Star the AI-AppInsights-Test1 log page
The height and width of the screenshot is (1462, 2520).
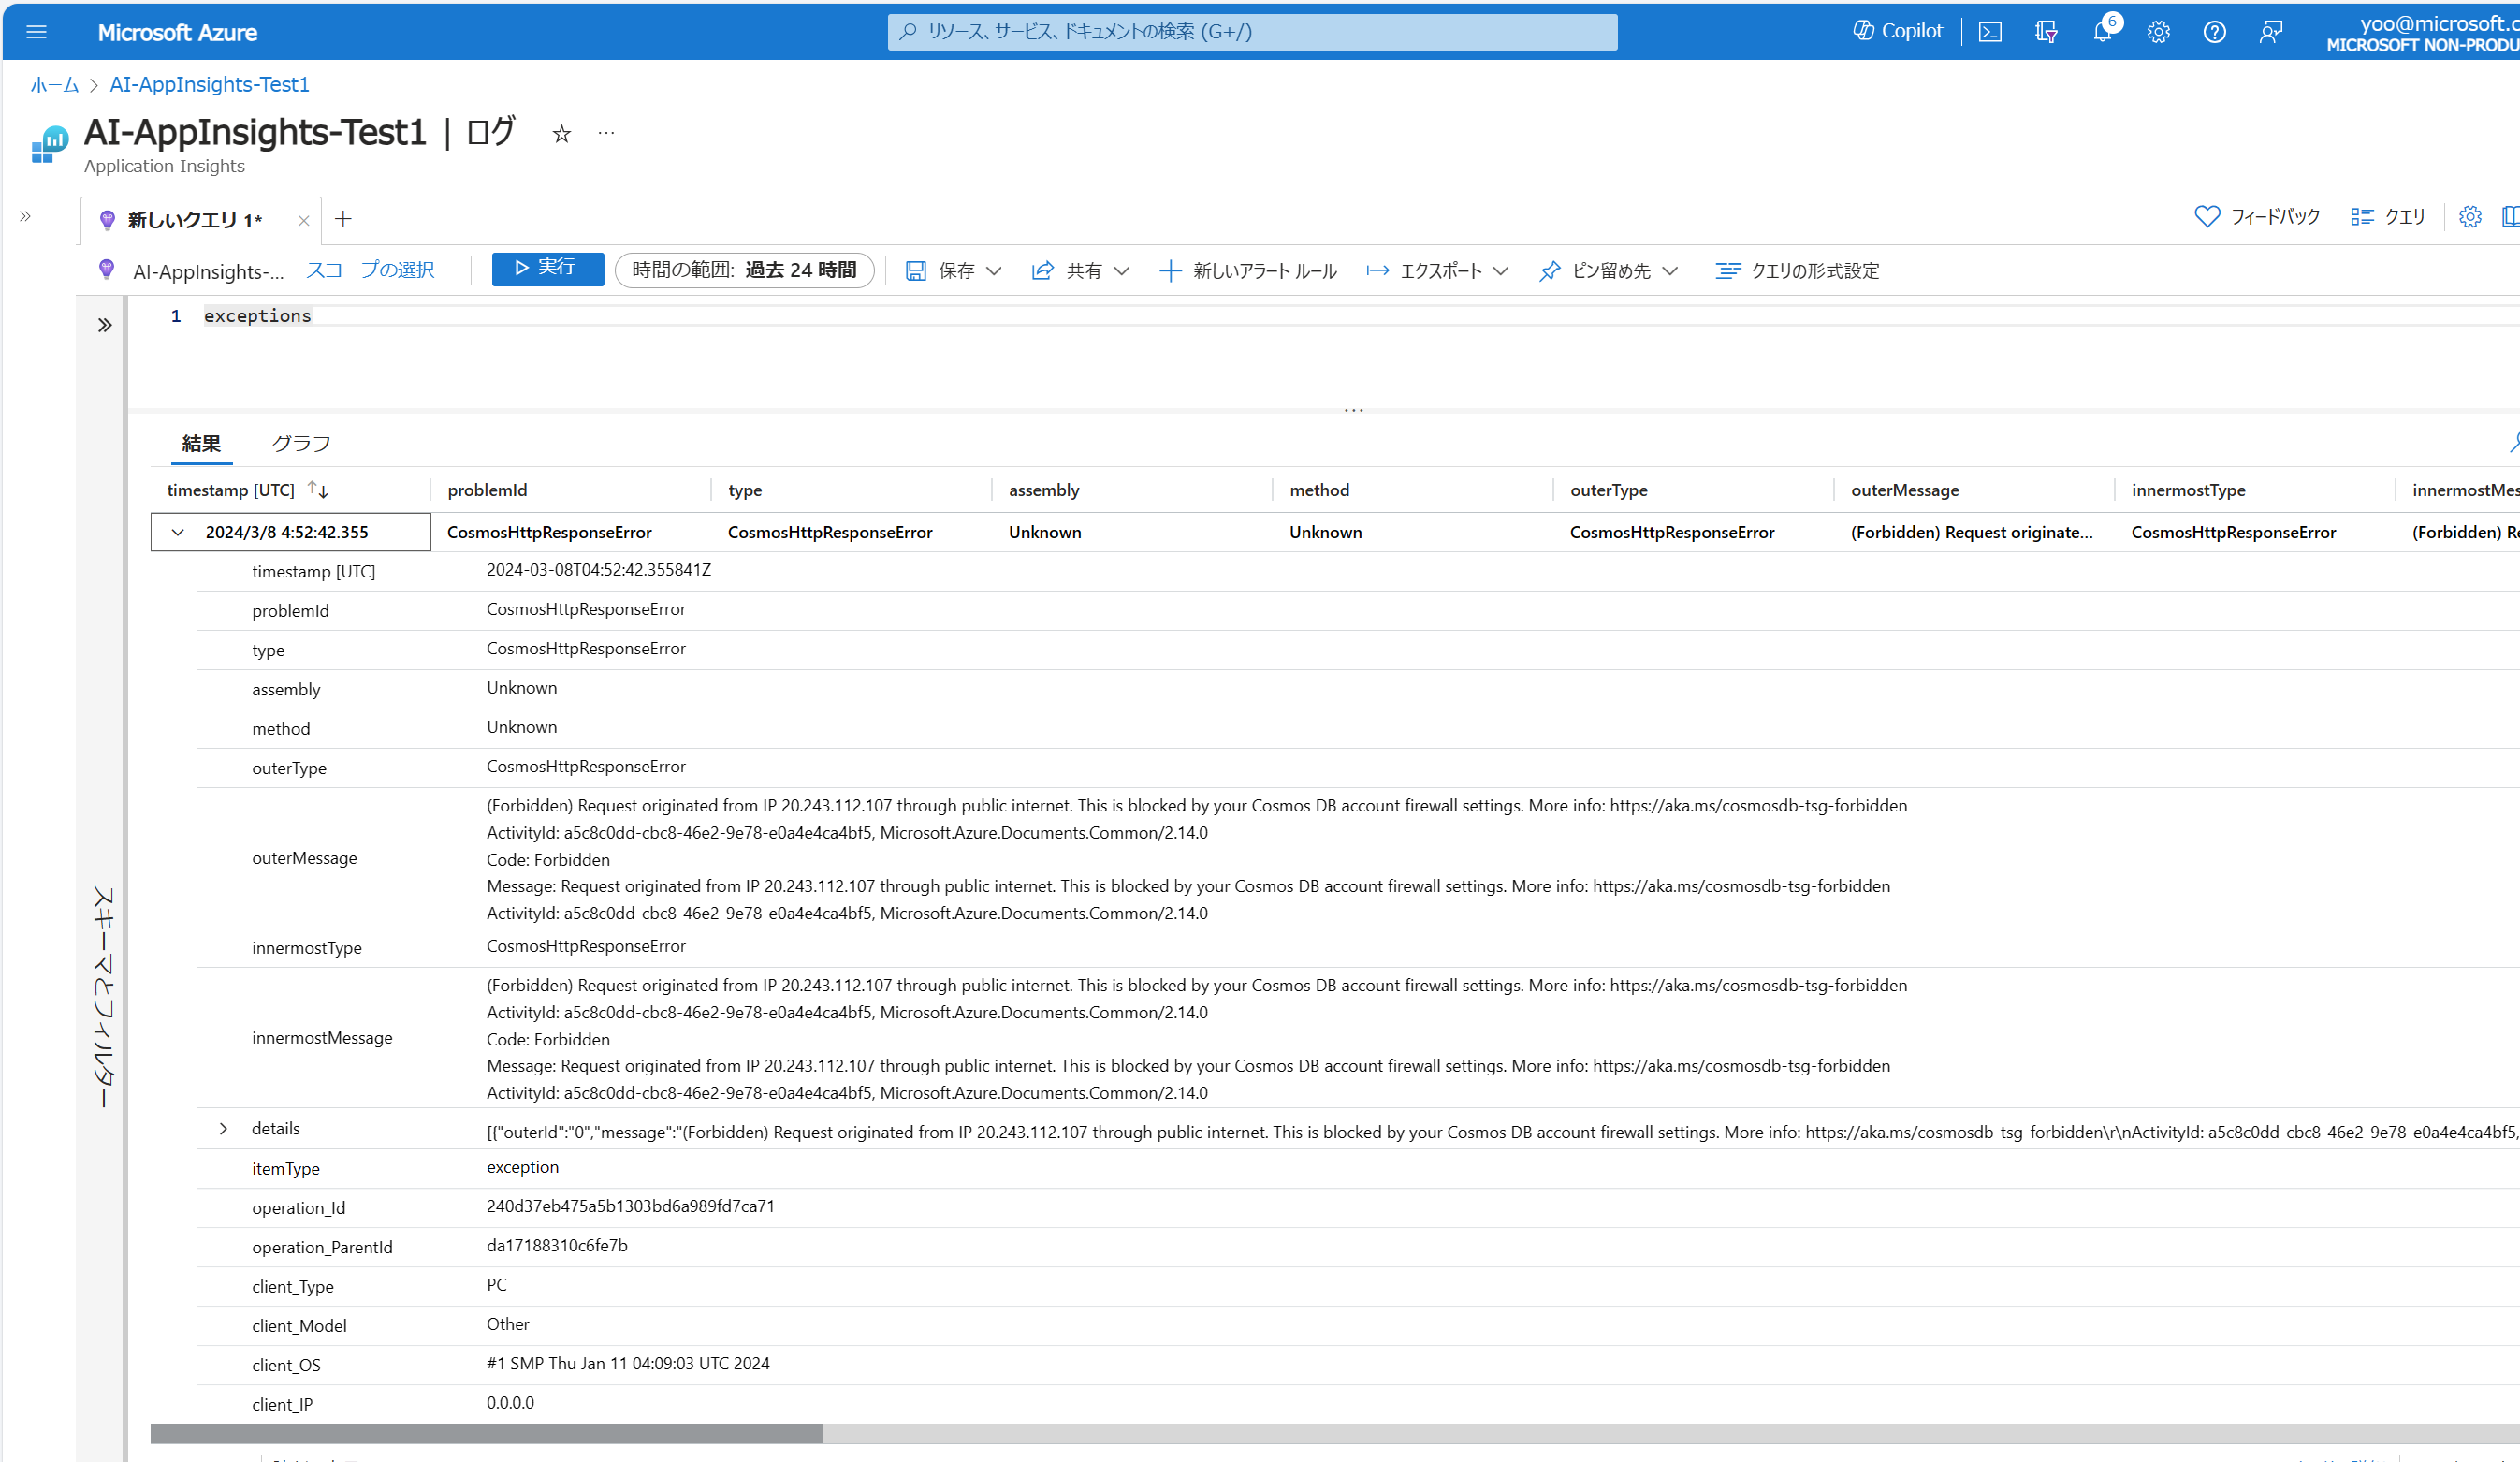coord(561,133)
